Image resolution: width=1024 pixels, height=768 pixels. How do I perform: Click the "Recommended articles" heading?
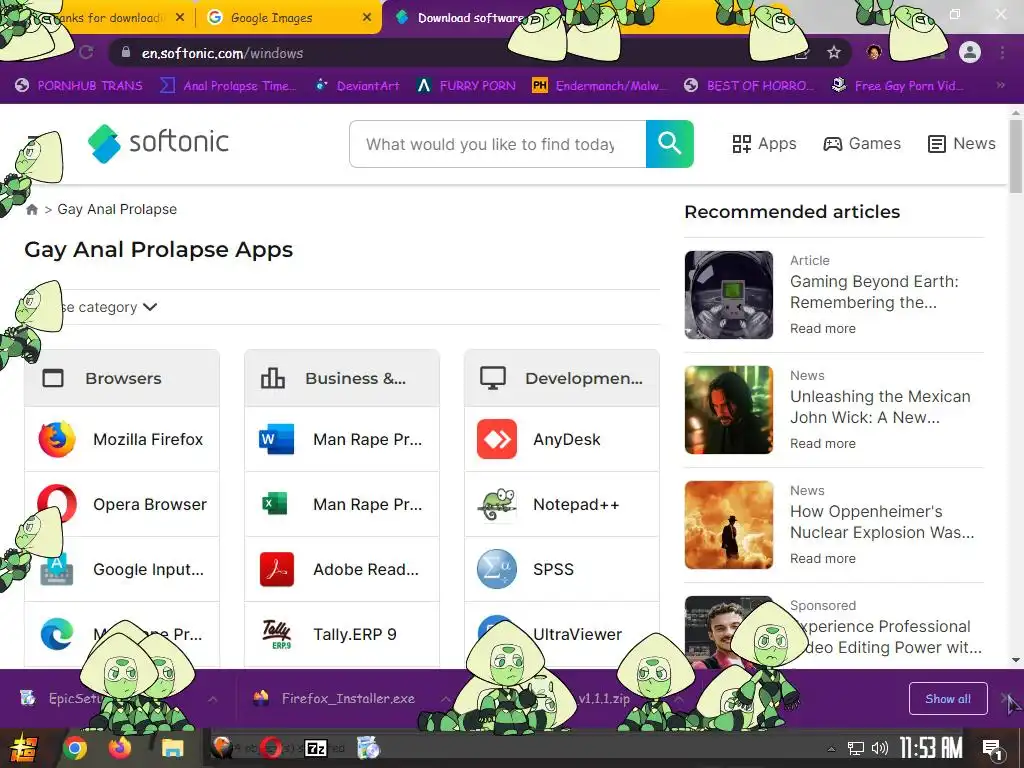[792, 212]
